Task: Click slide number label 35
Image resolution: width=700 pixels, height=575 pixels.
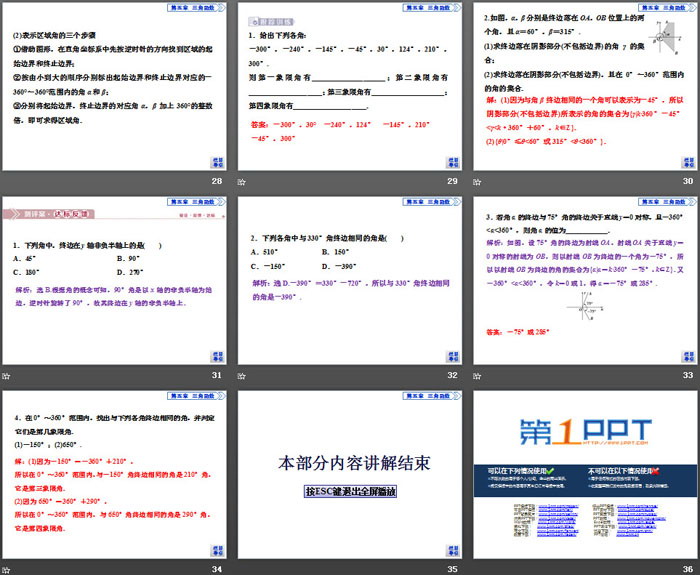Action: click(x=453, y=569)
